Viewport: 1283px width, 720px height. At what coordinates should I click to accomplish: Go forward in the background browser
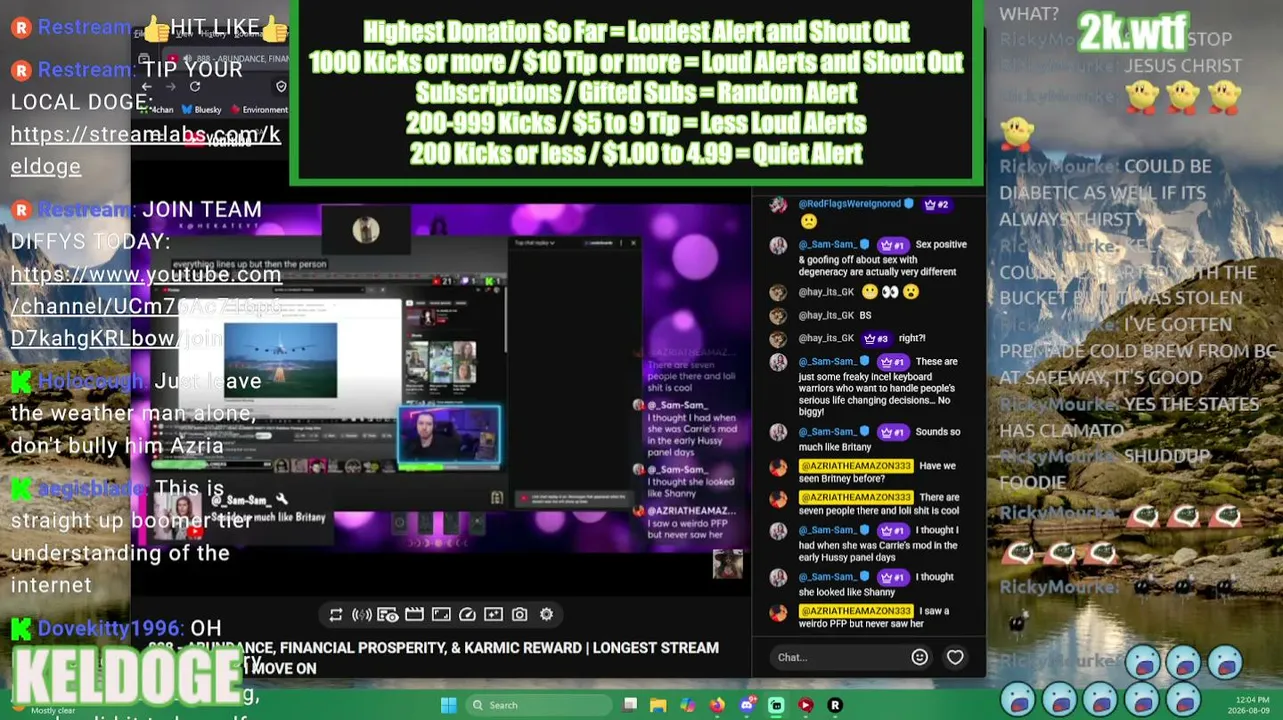coord(170,87)
